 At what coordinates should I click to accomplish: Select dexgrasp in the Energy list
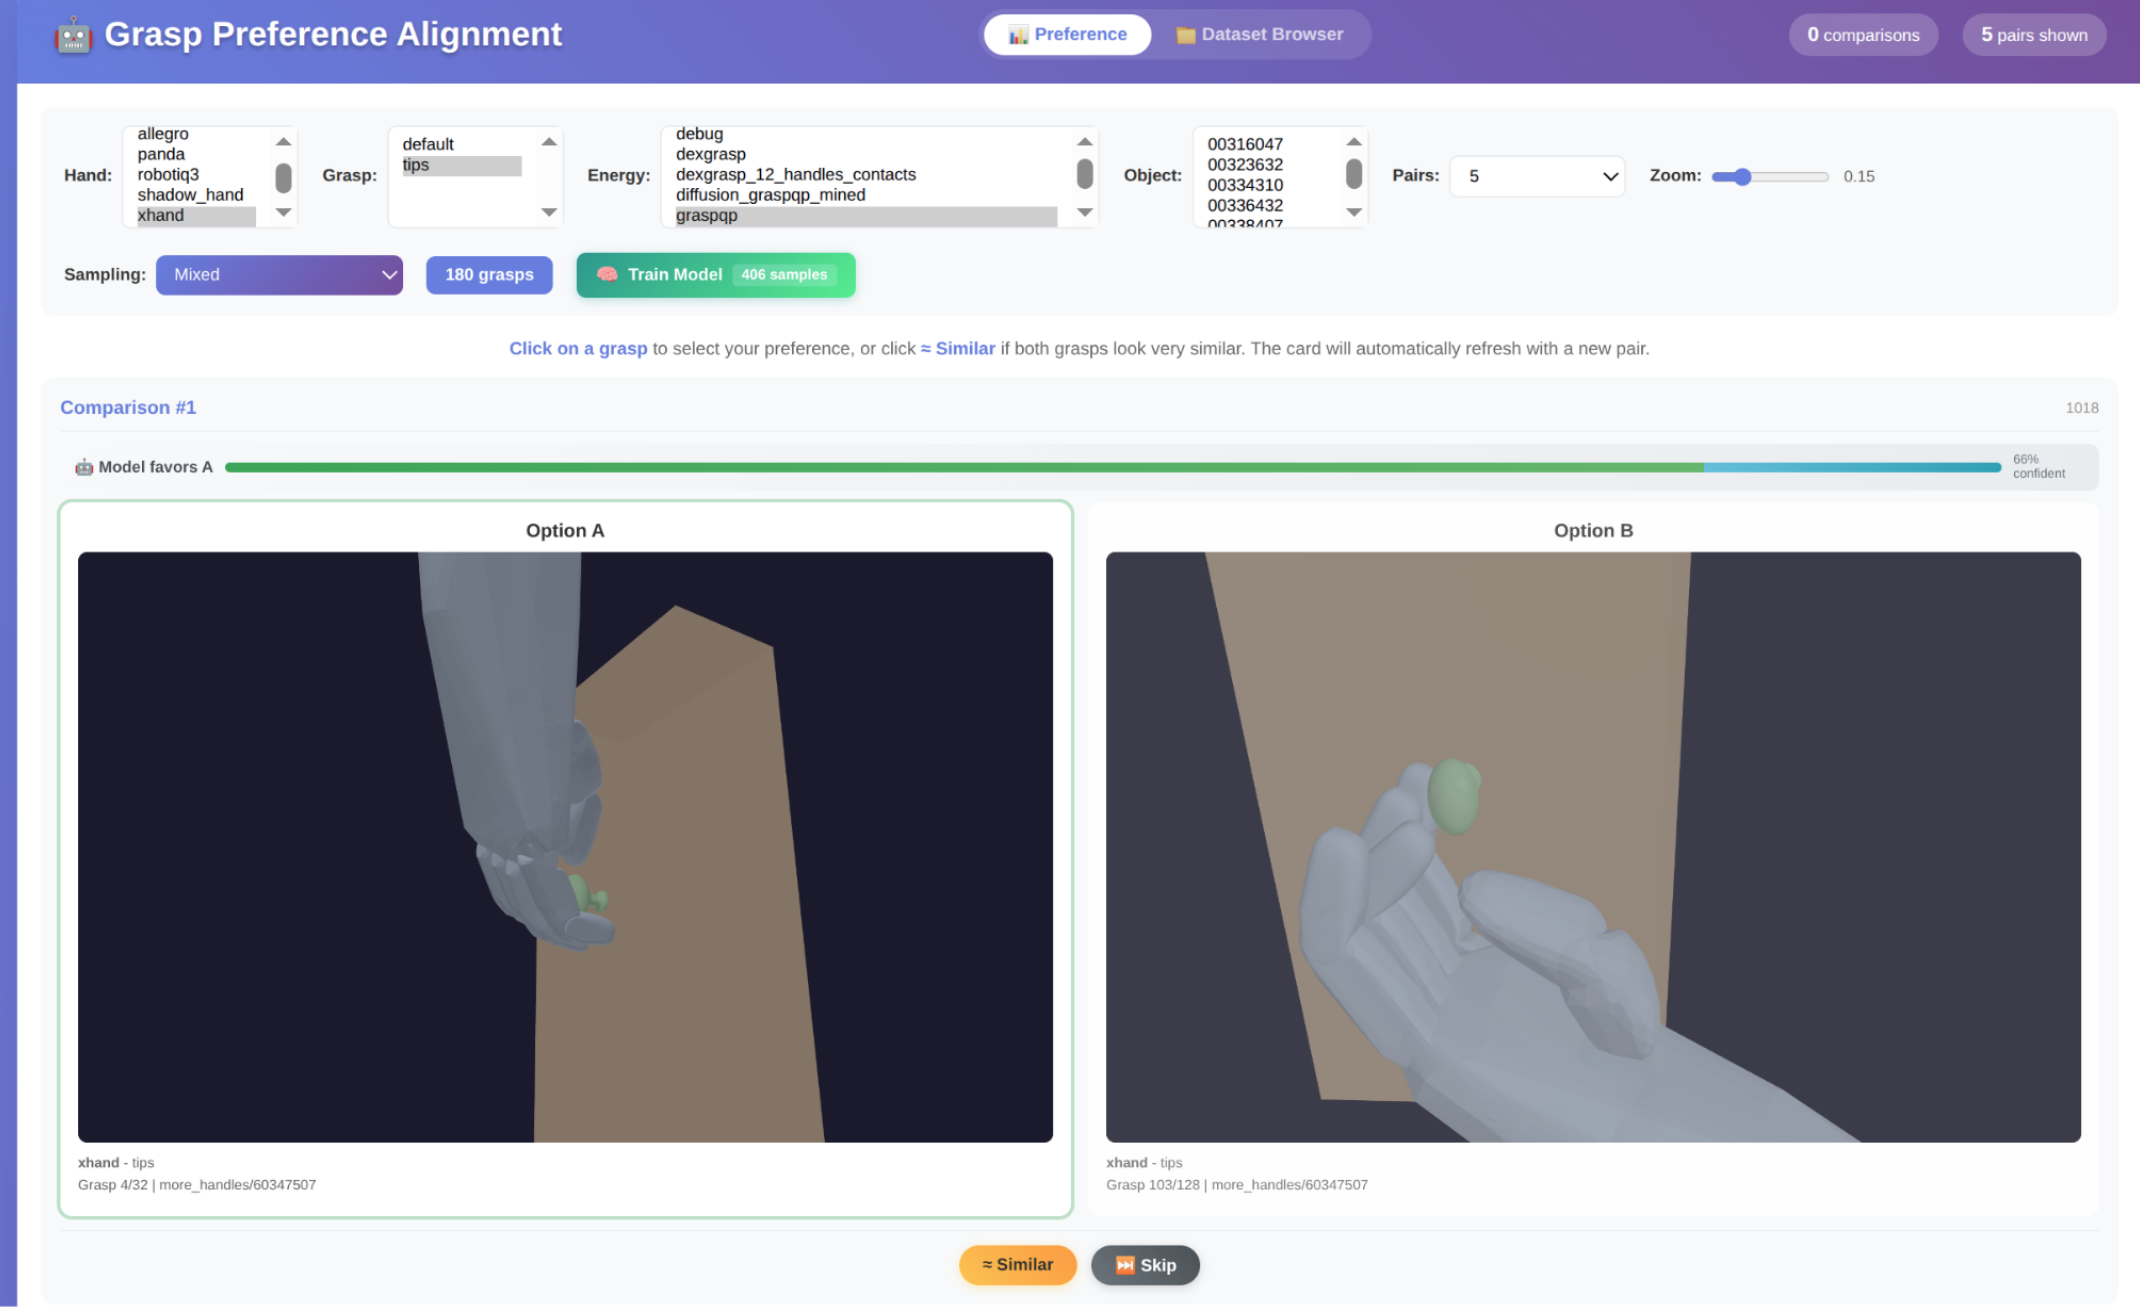711,154
